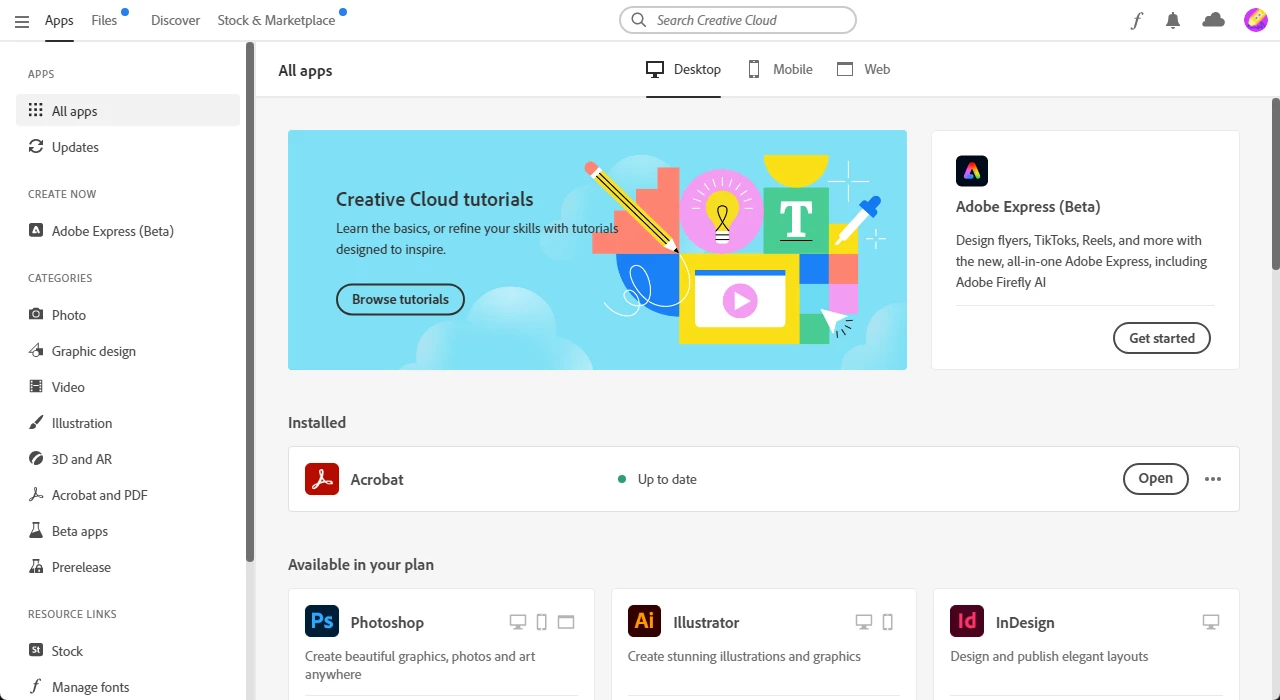This screenshot has height=700, width=1280.
Task: Open the user profile avatar
Action: click(1256, 20)
